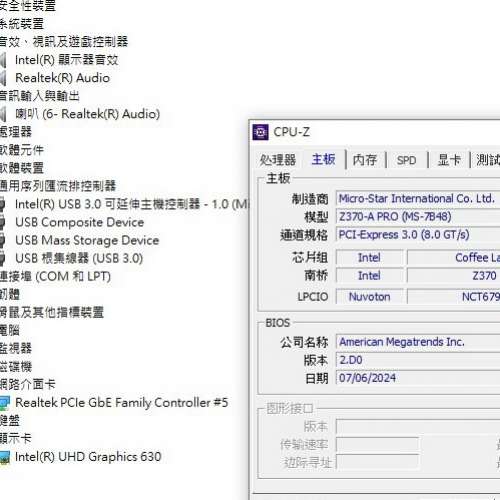
Task: Click chipset vendor field Intel next to 芯片组
Action: pos(369,258)
